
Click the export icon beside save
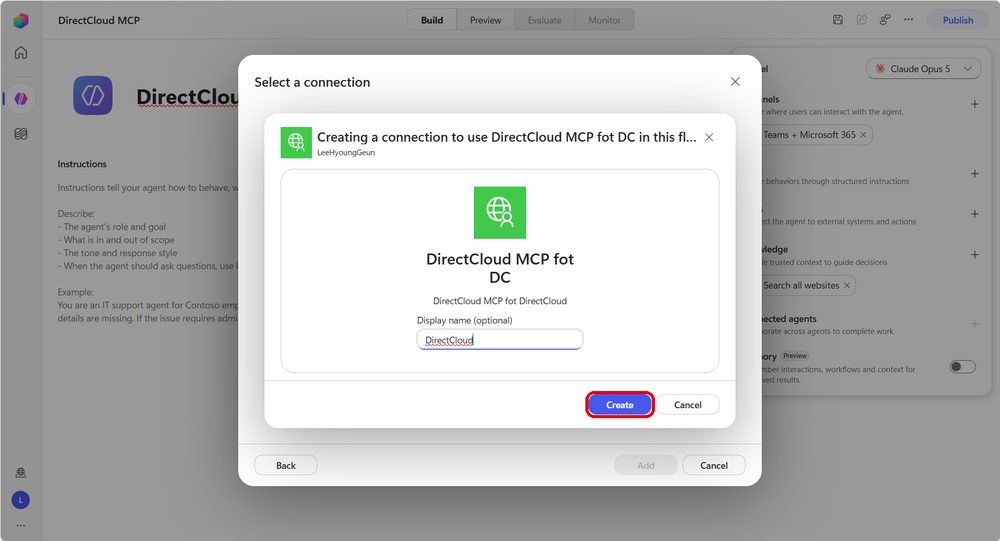pos(862,20)
